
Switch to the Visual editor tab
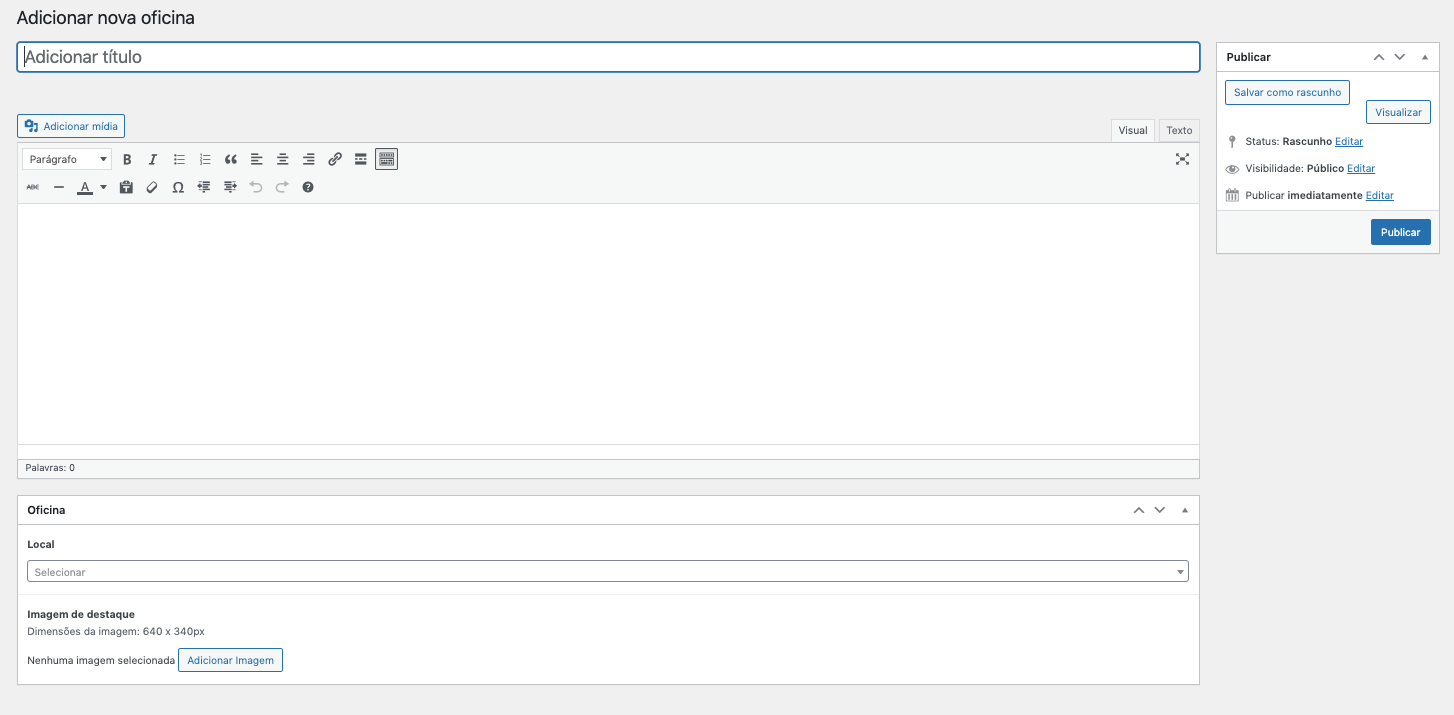[x=1133, y=130]
